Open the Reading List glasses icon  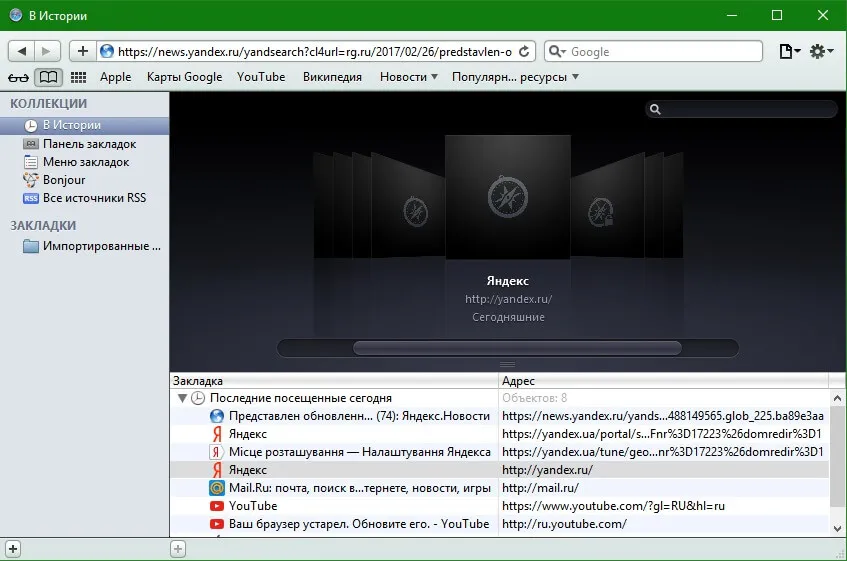pos(18,78)
